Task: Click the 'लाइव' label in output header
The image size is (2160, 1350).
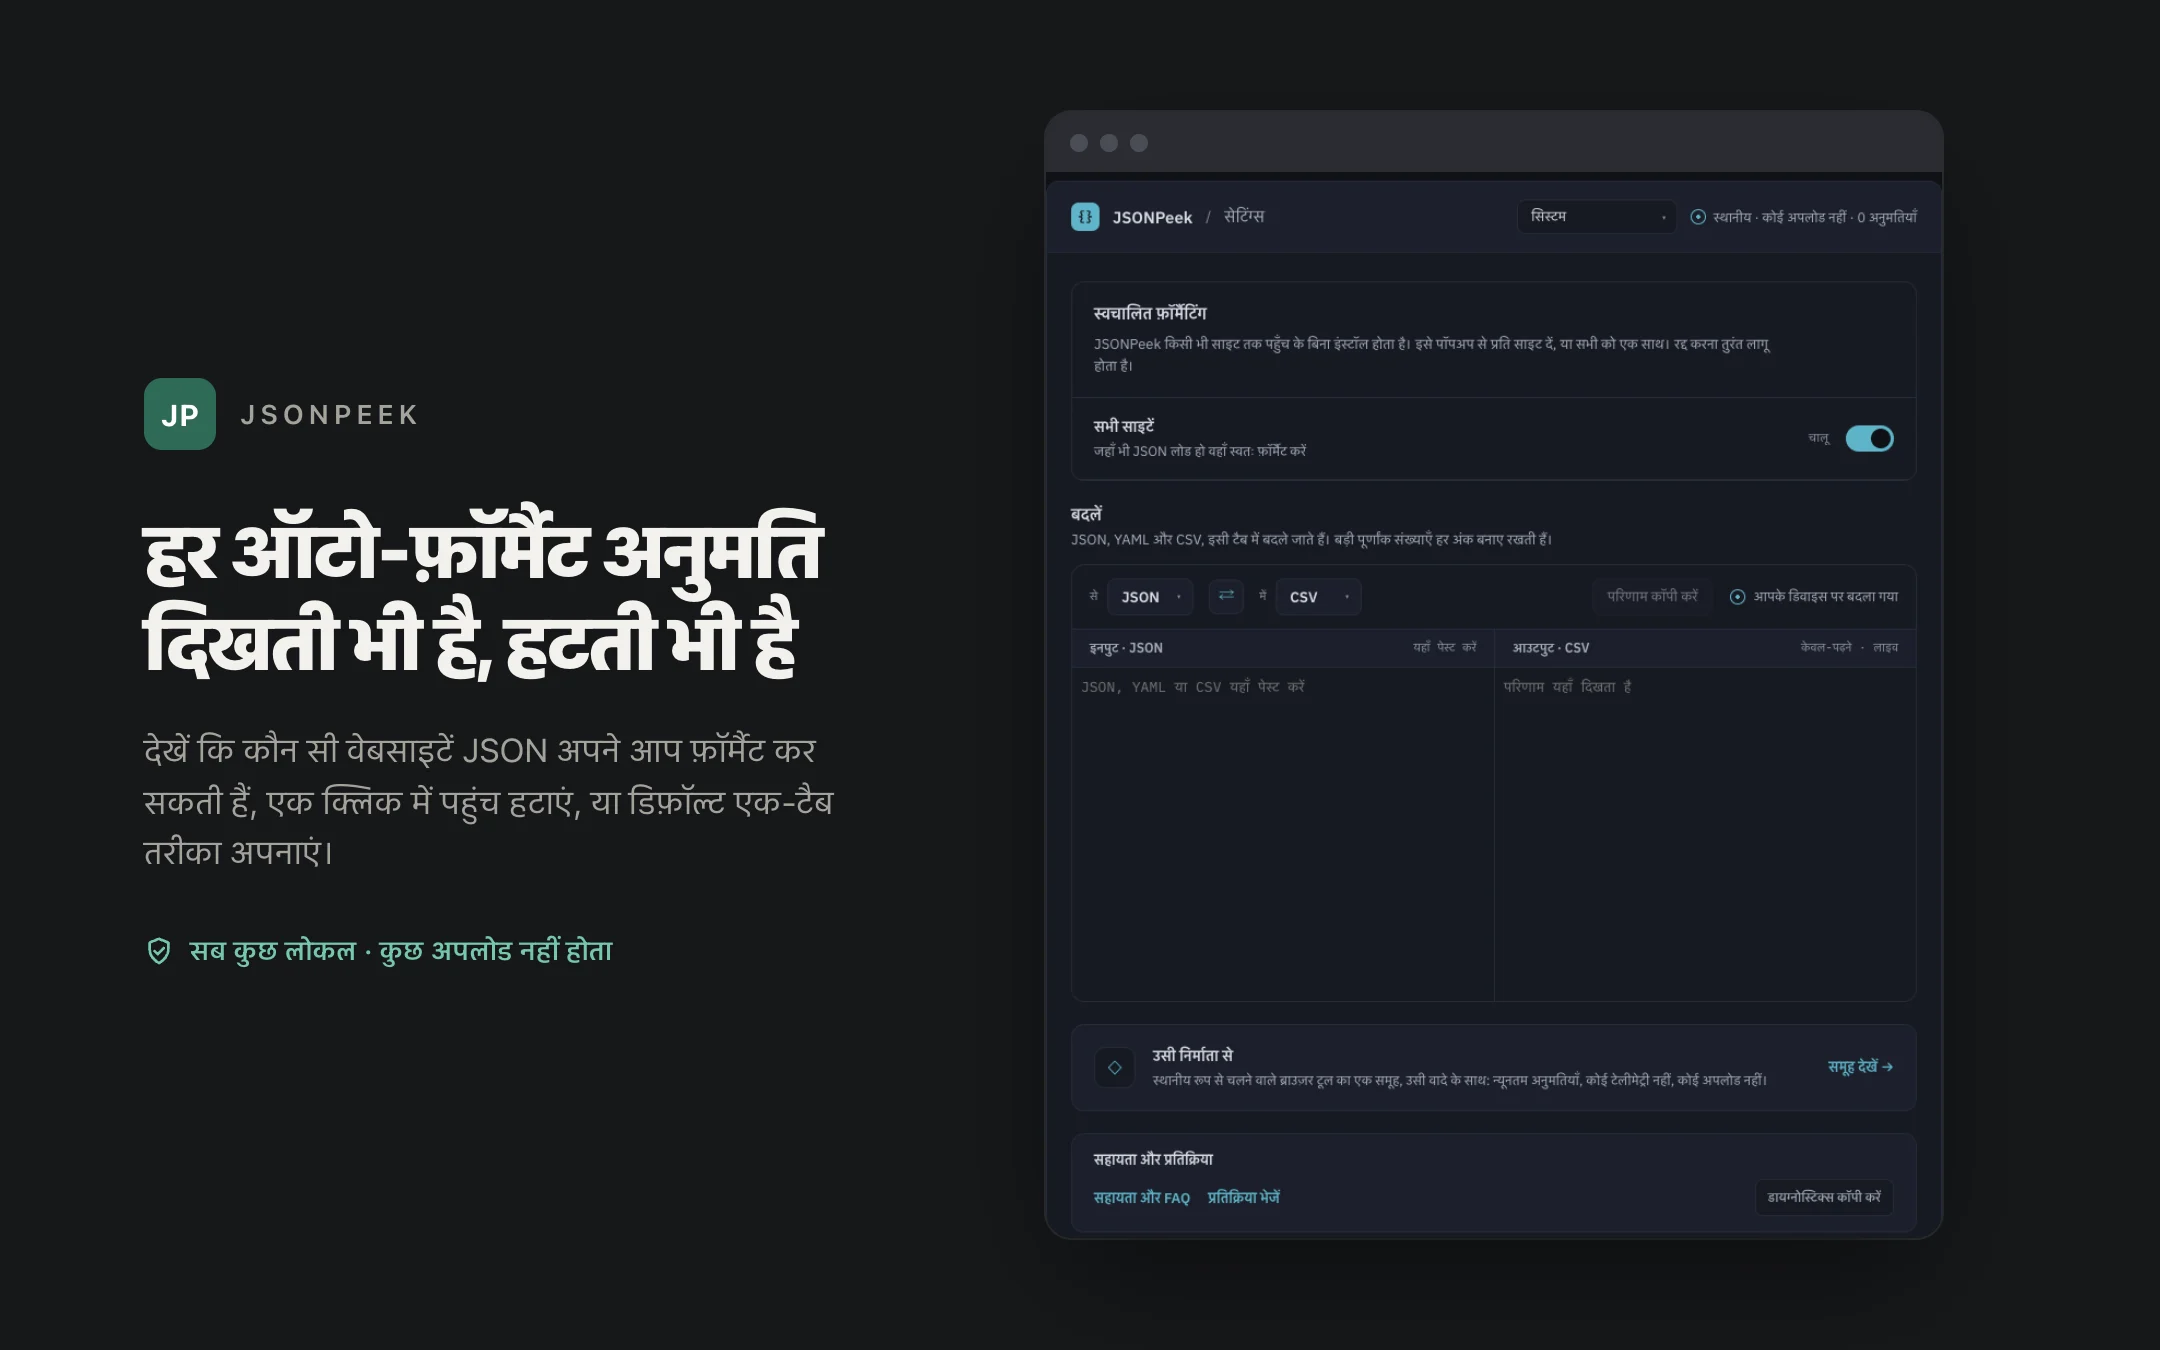Action: tap(1886, 648)
